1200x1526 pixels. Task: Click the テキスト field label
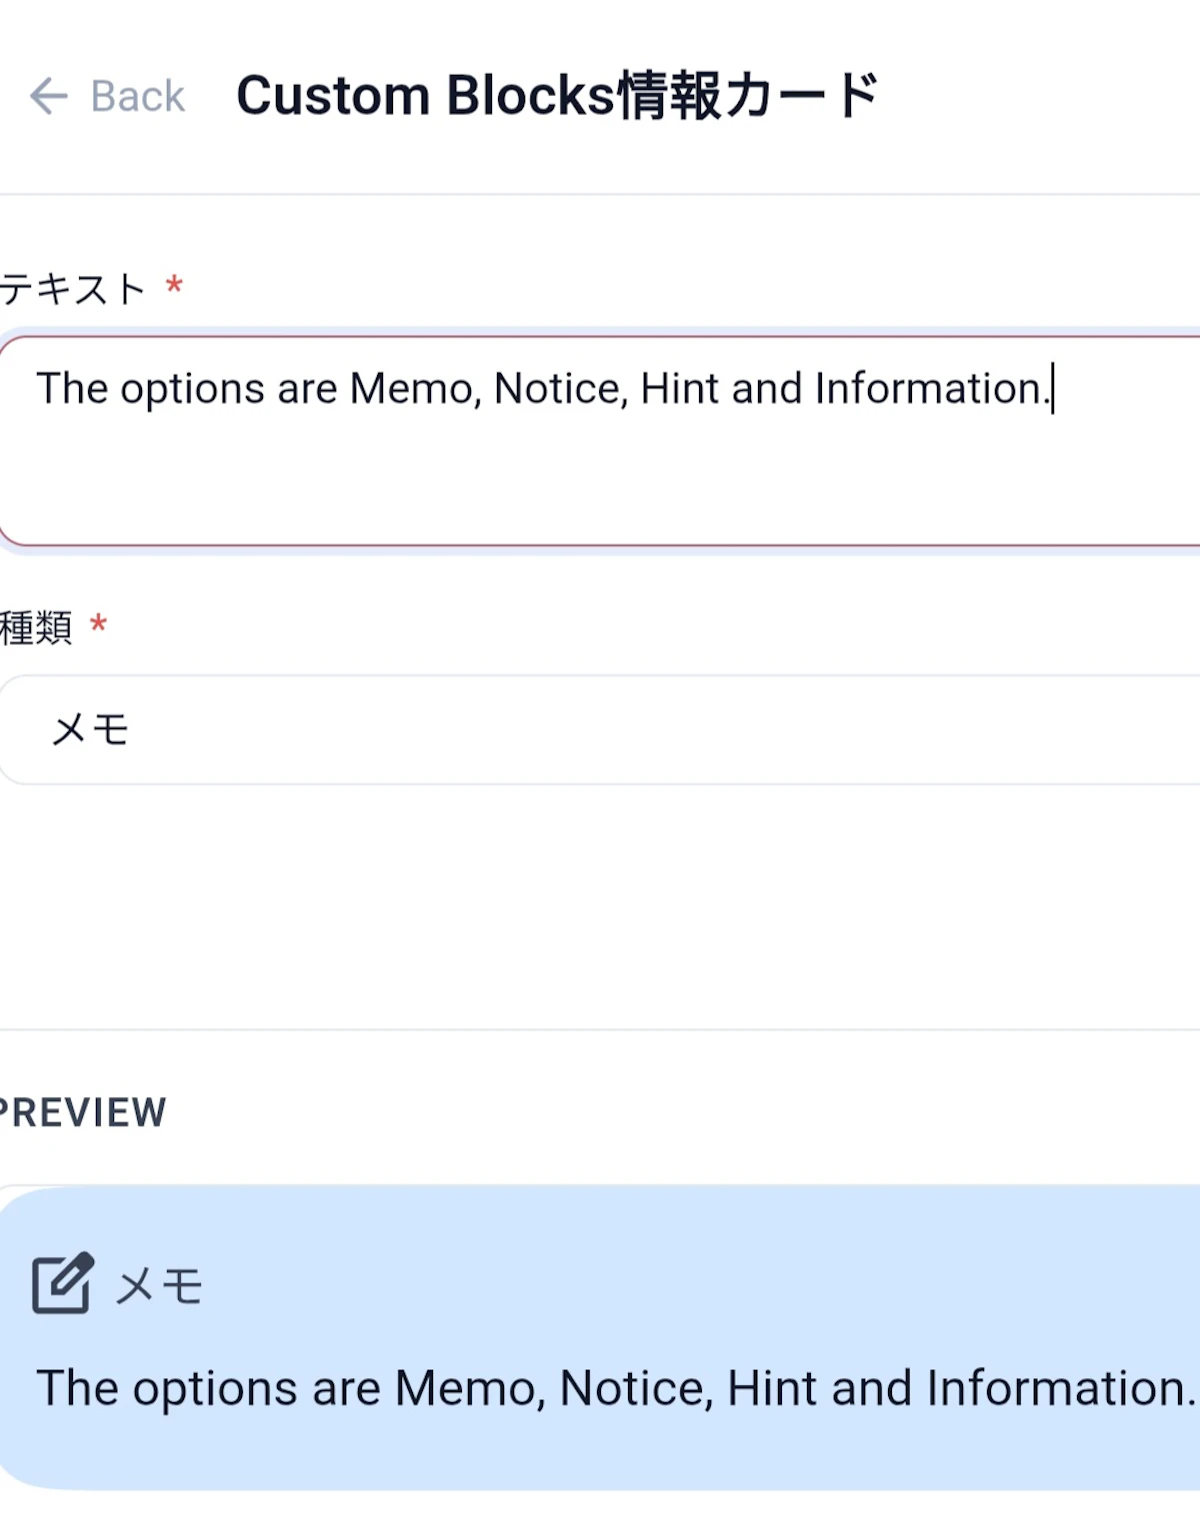point(73,289)
